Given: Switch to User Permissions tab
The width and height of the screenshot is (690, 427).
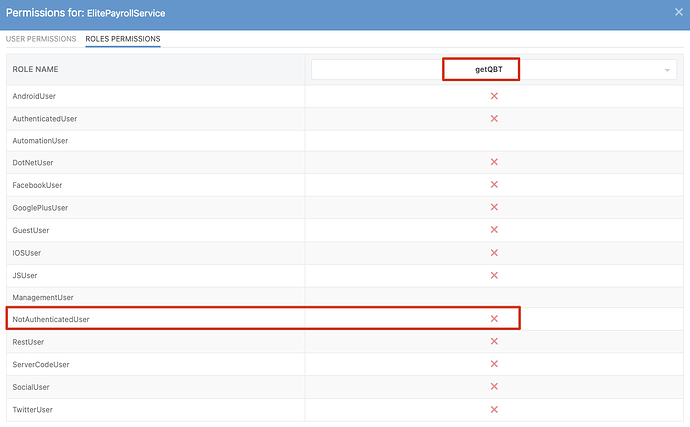Looking at the screenshot, I should pyautogui.click(x=41, y=39).
